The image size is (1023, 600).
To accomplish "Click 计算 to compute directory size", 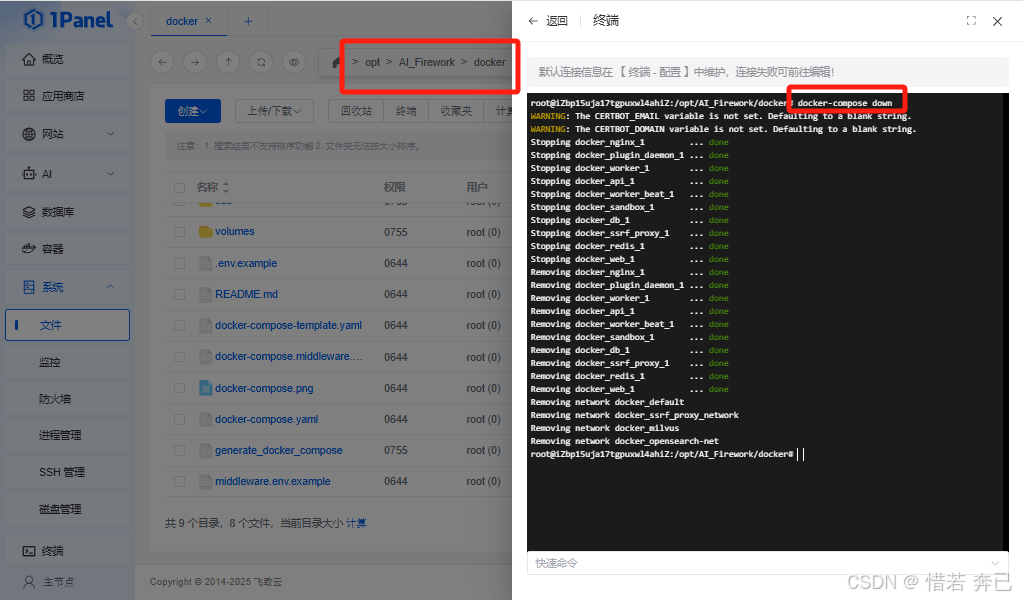I will (x=356, y=523).
